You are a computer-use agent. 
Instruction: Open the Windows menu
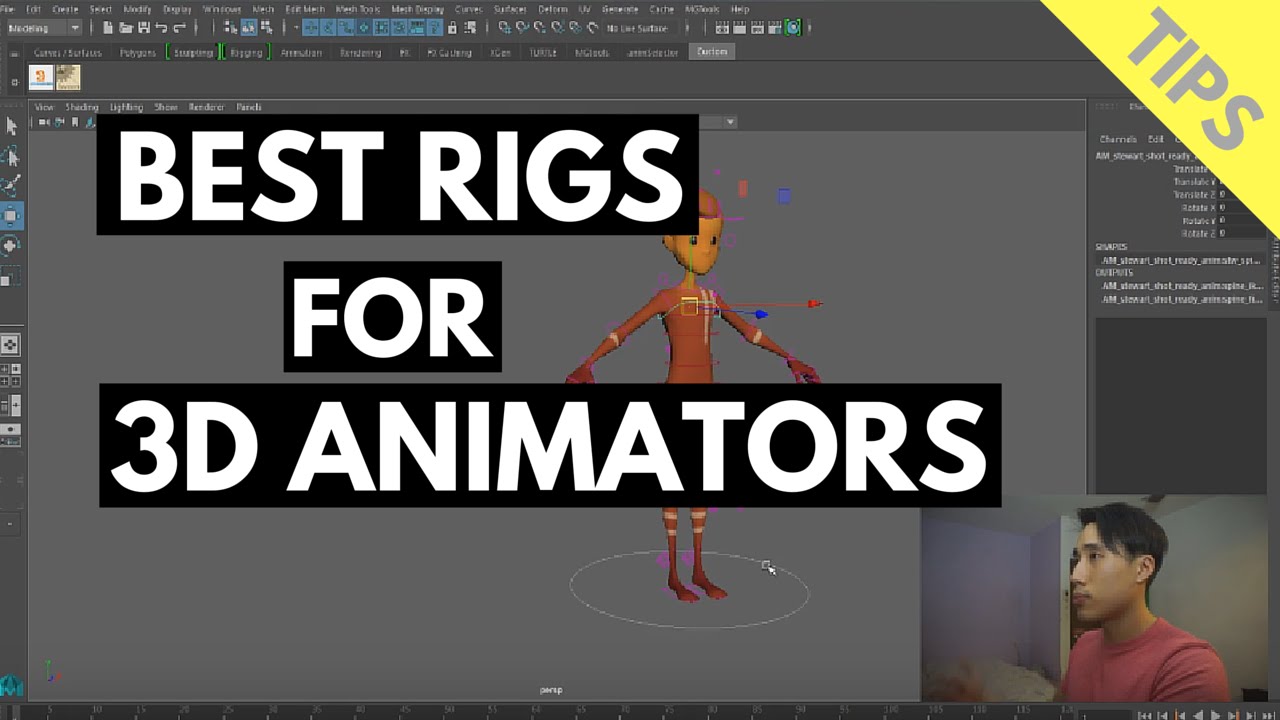coord(222,9)
